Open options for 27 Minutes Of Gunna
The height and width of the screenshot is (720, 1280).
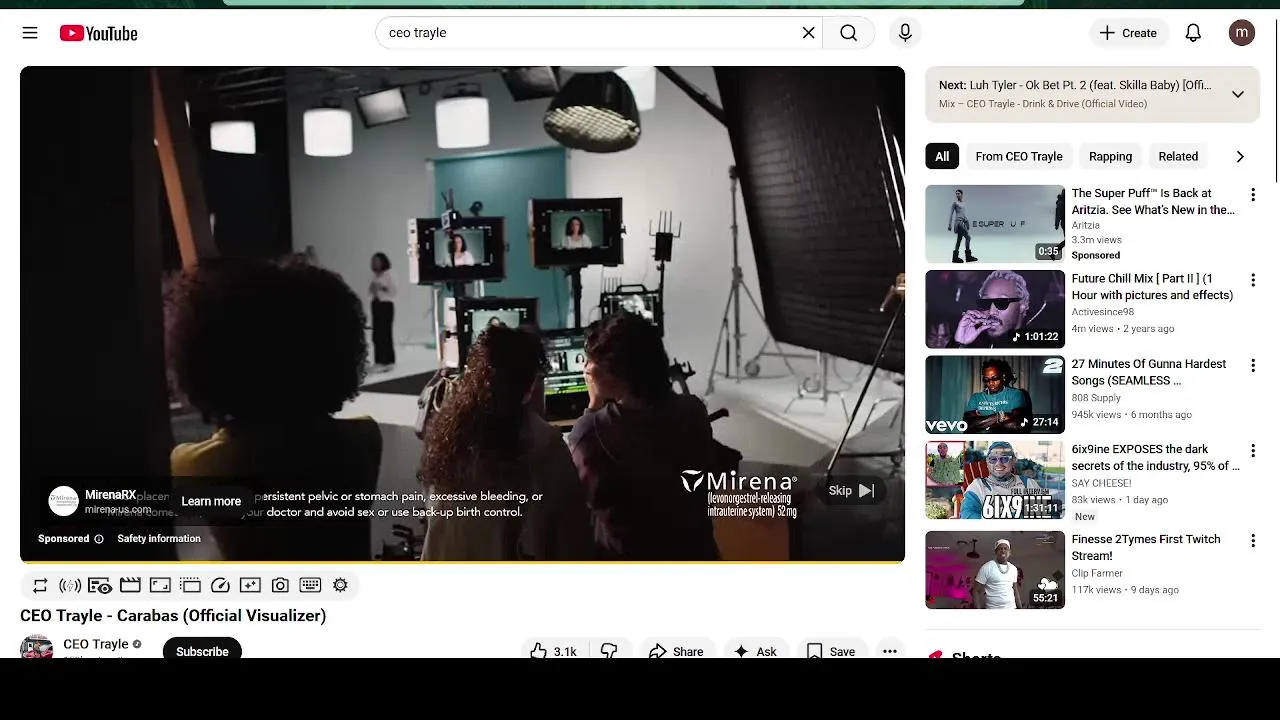coord(1253,366)
